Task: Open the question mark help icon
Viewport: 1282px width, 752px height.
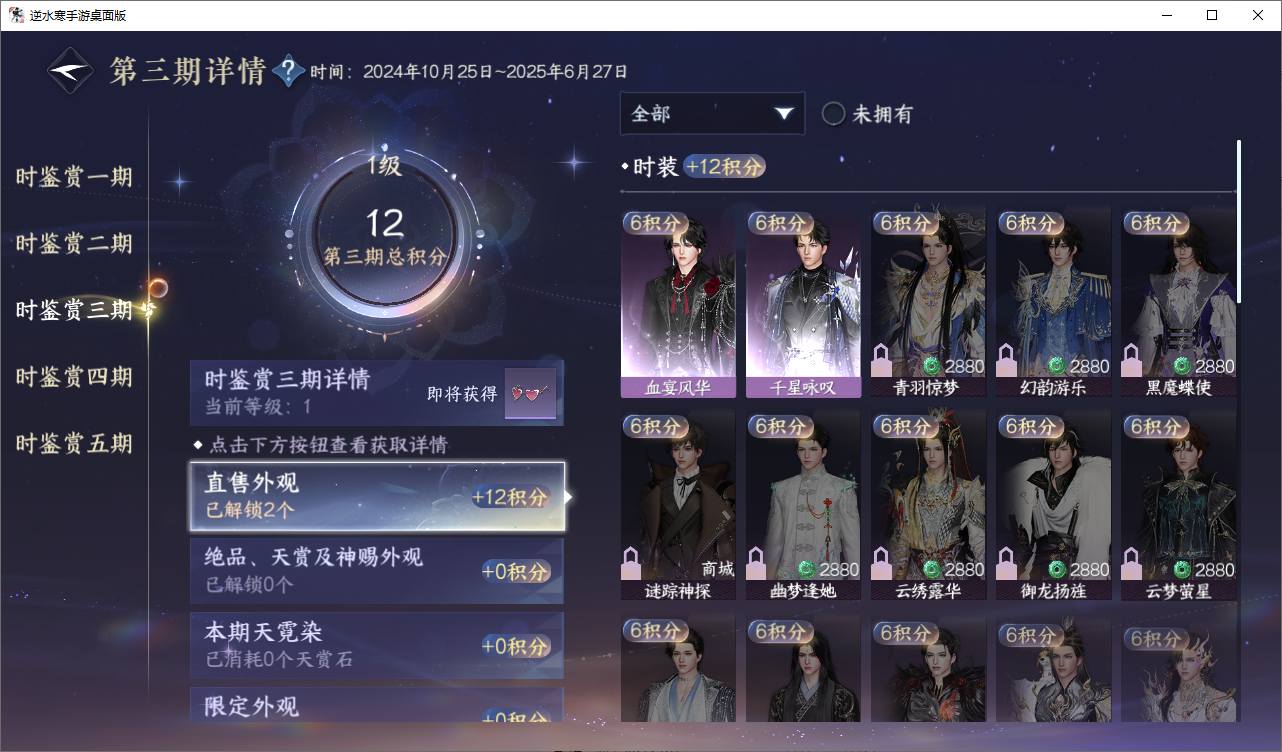Action: [288, 71]
